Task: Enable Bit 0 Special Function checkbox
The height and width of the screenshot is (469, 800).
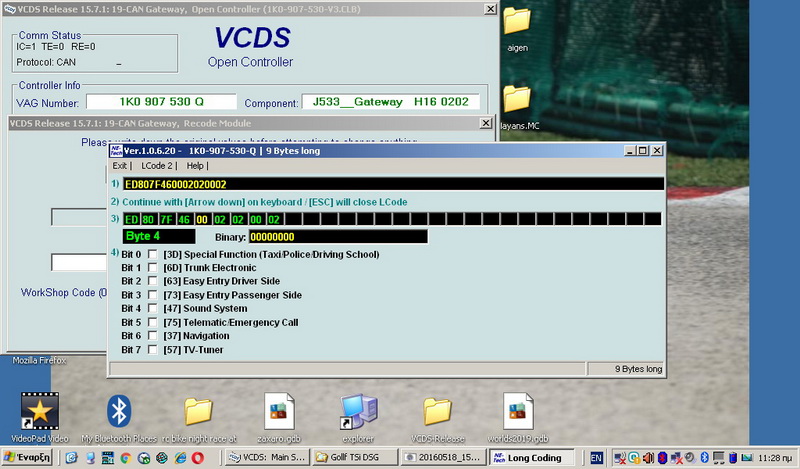Action: click(x=152, y=254)
